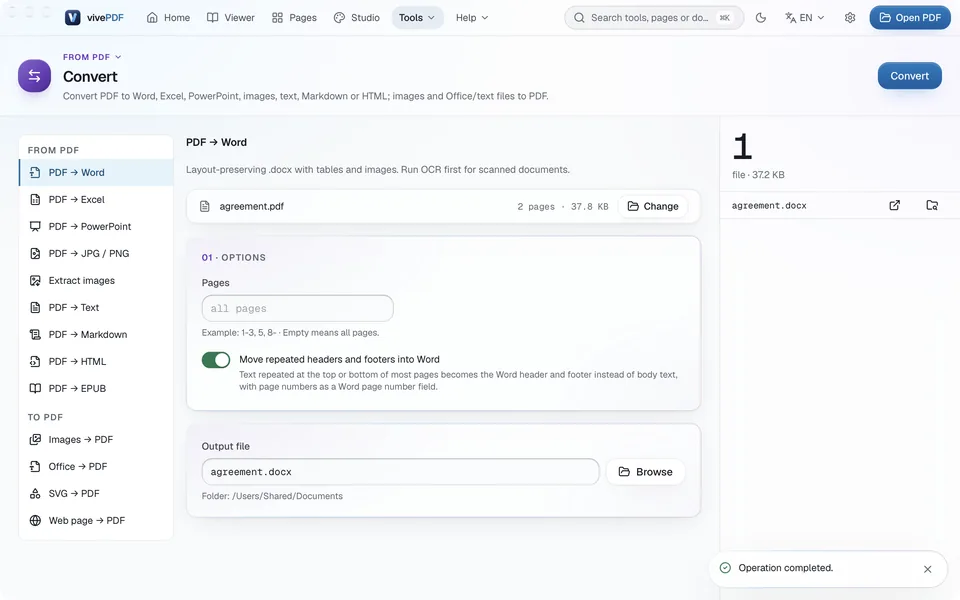Toggle dark mode moon icon
Image resolution: width=960 pixels, height=600 pixels.
click(760, 18)
